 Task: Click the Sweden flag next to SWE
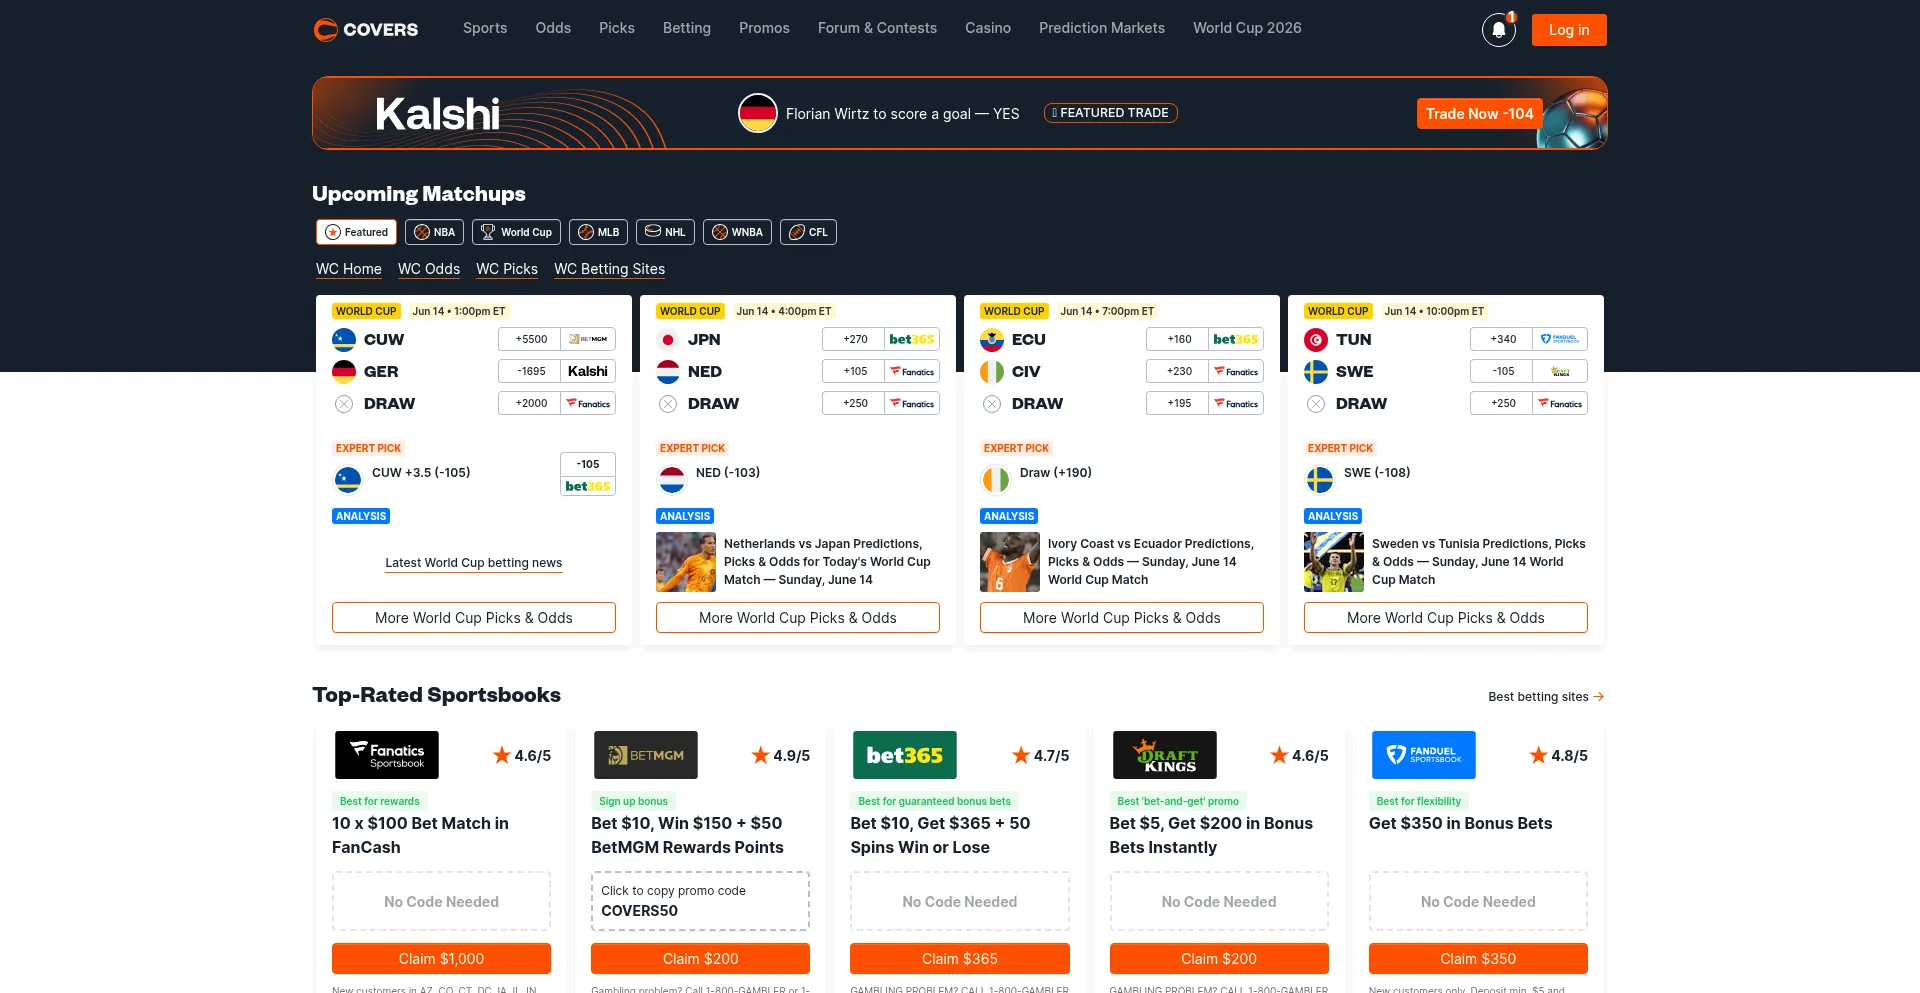click(x=1316, y=371)
